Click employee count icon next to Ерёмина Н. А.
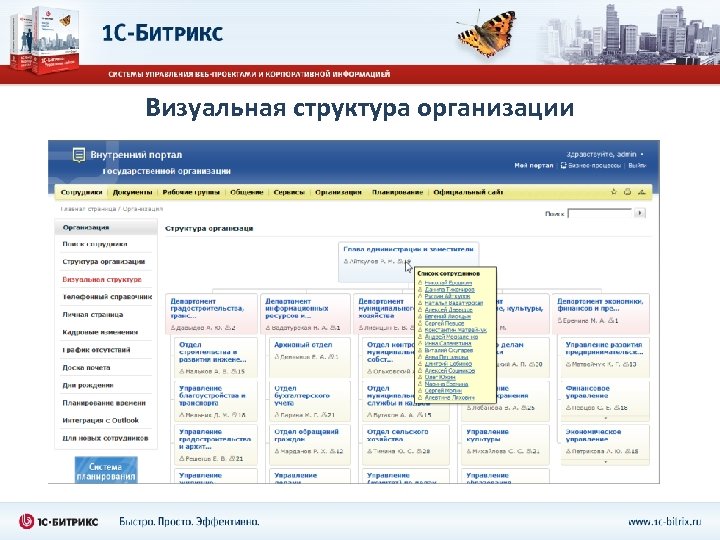Viewport: 720px width, 540px height. (x=611, y=321)
